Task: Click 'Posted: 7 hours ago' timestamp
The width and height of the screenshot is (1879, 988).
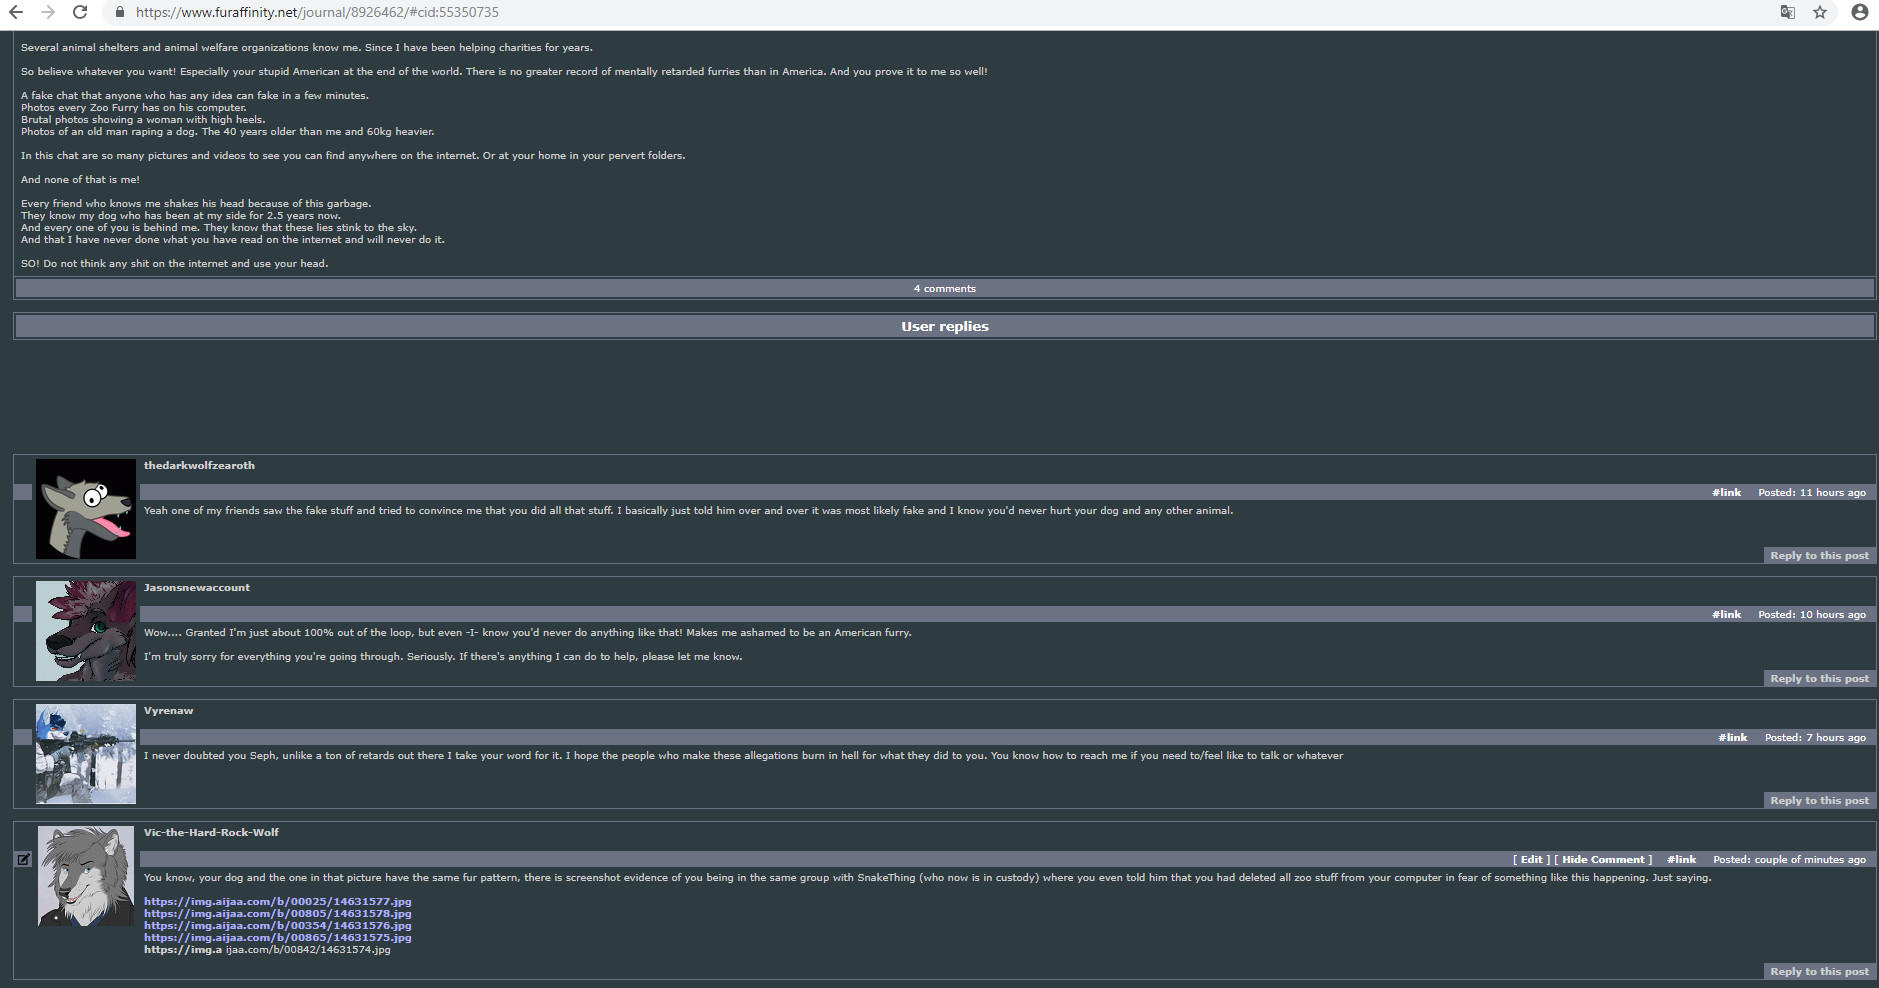Action: point(1815,737)
